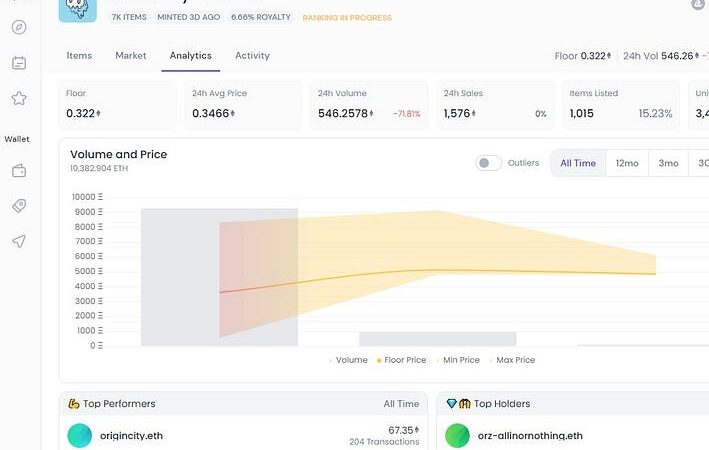Select the All Time range button
Image resolution: width=709 pixels, height=450 pixels.
tap(578, 163)
